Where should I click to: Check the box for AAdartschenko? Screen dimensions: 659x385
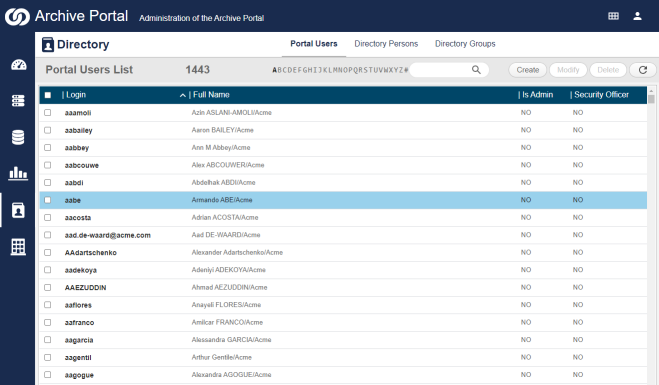(47, 252)
